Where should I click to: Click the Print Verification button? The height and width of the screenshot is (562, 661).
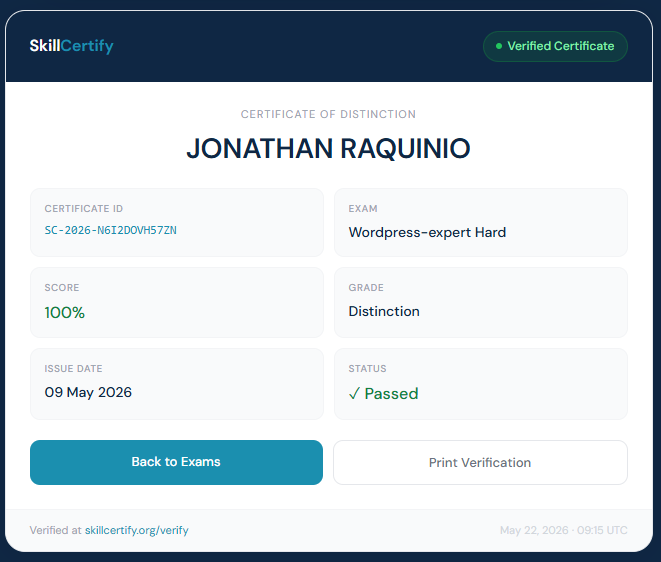point(480,463)
